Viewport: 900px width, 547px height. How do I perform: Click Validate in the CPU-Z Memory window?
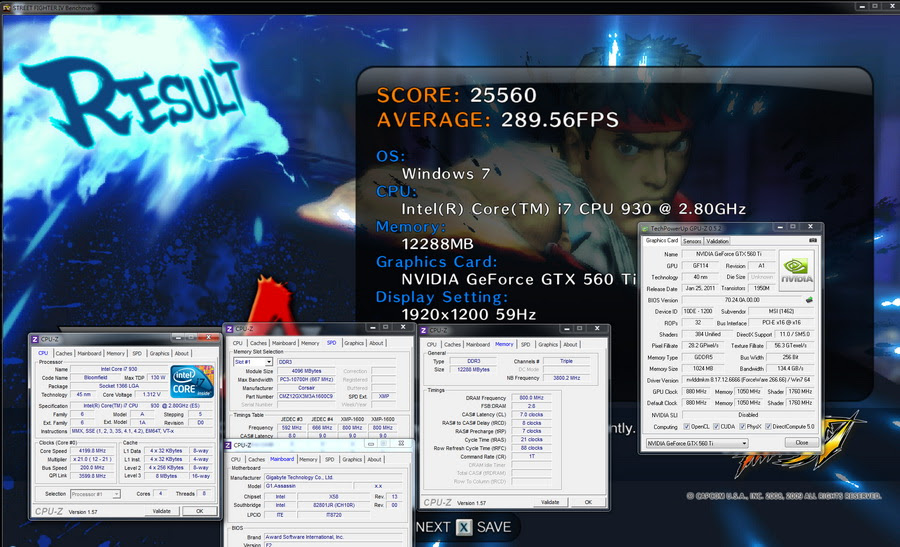point(550,502)
